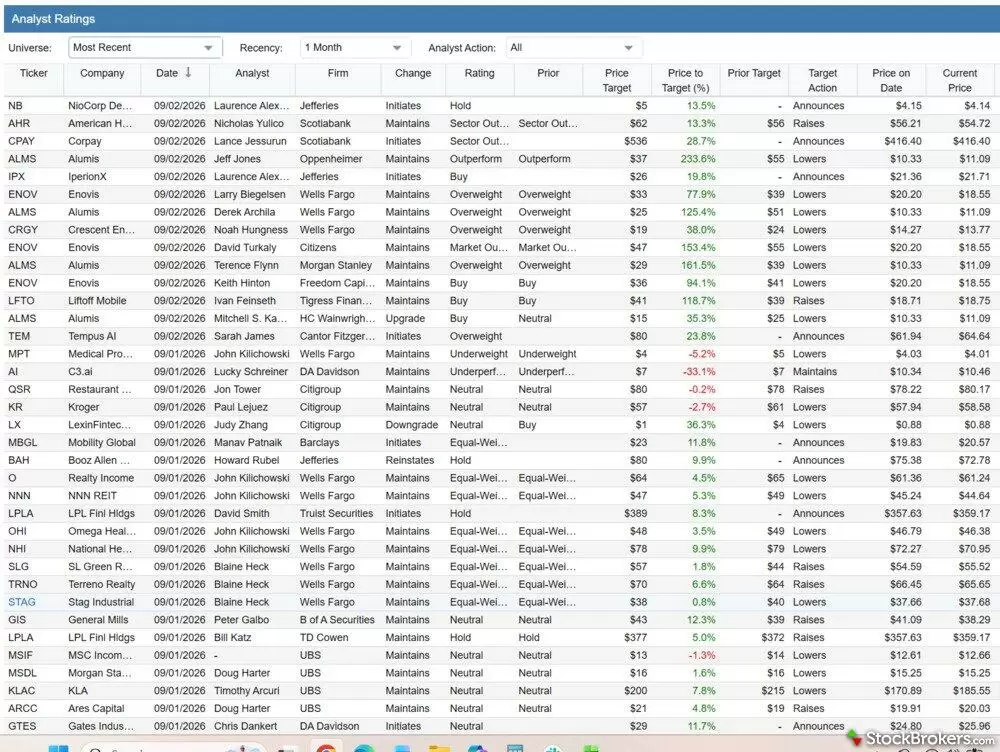Click the -33.1% price-to-target value
Viewport: 1000px width, 752px height.
pos(699,371)
